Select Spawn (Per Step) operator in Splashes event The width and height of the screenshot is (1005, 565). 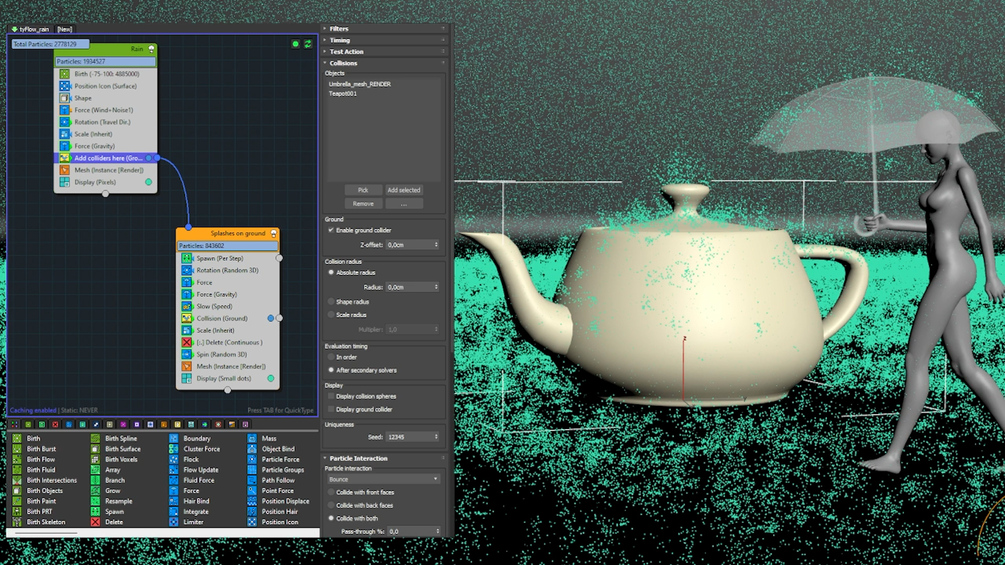pyautogui.click(x=228, y=259)
